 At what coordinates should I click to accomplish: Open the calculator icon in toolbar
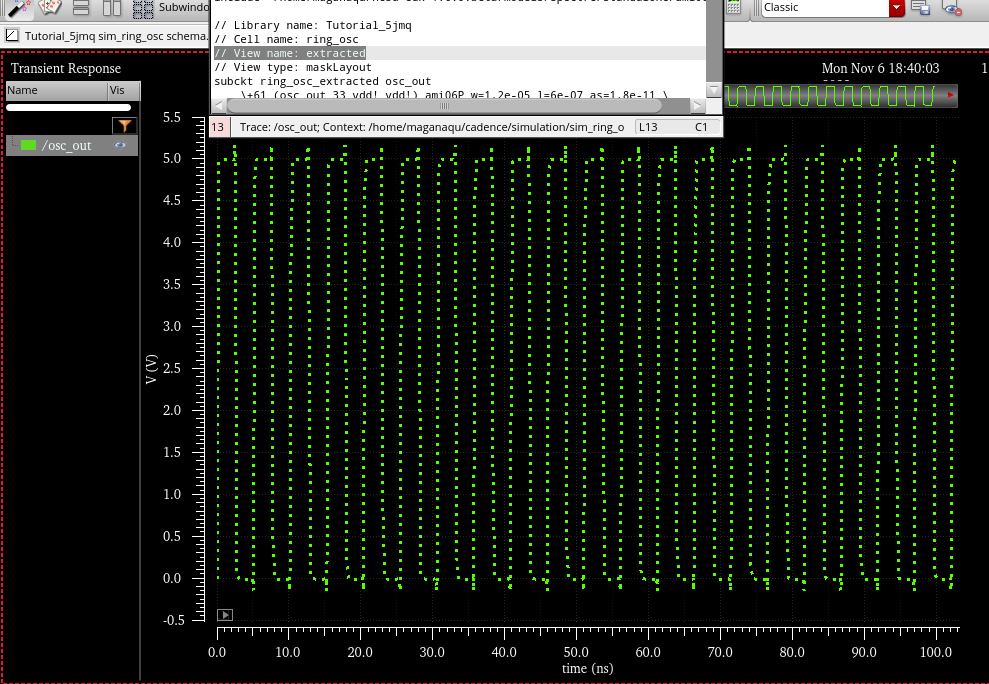point(733,8)
